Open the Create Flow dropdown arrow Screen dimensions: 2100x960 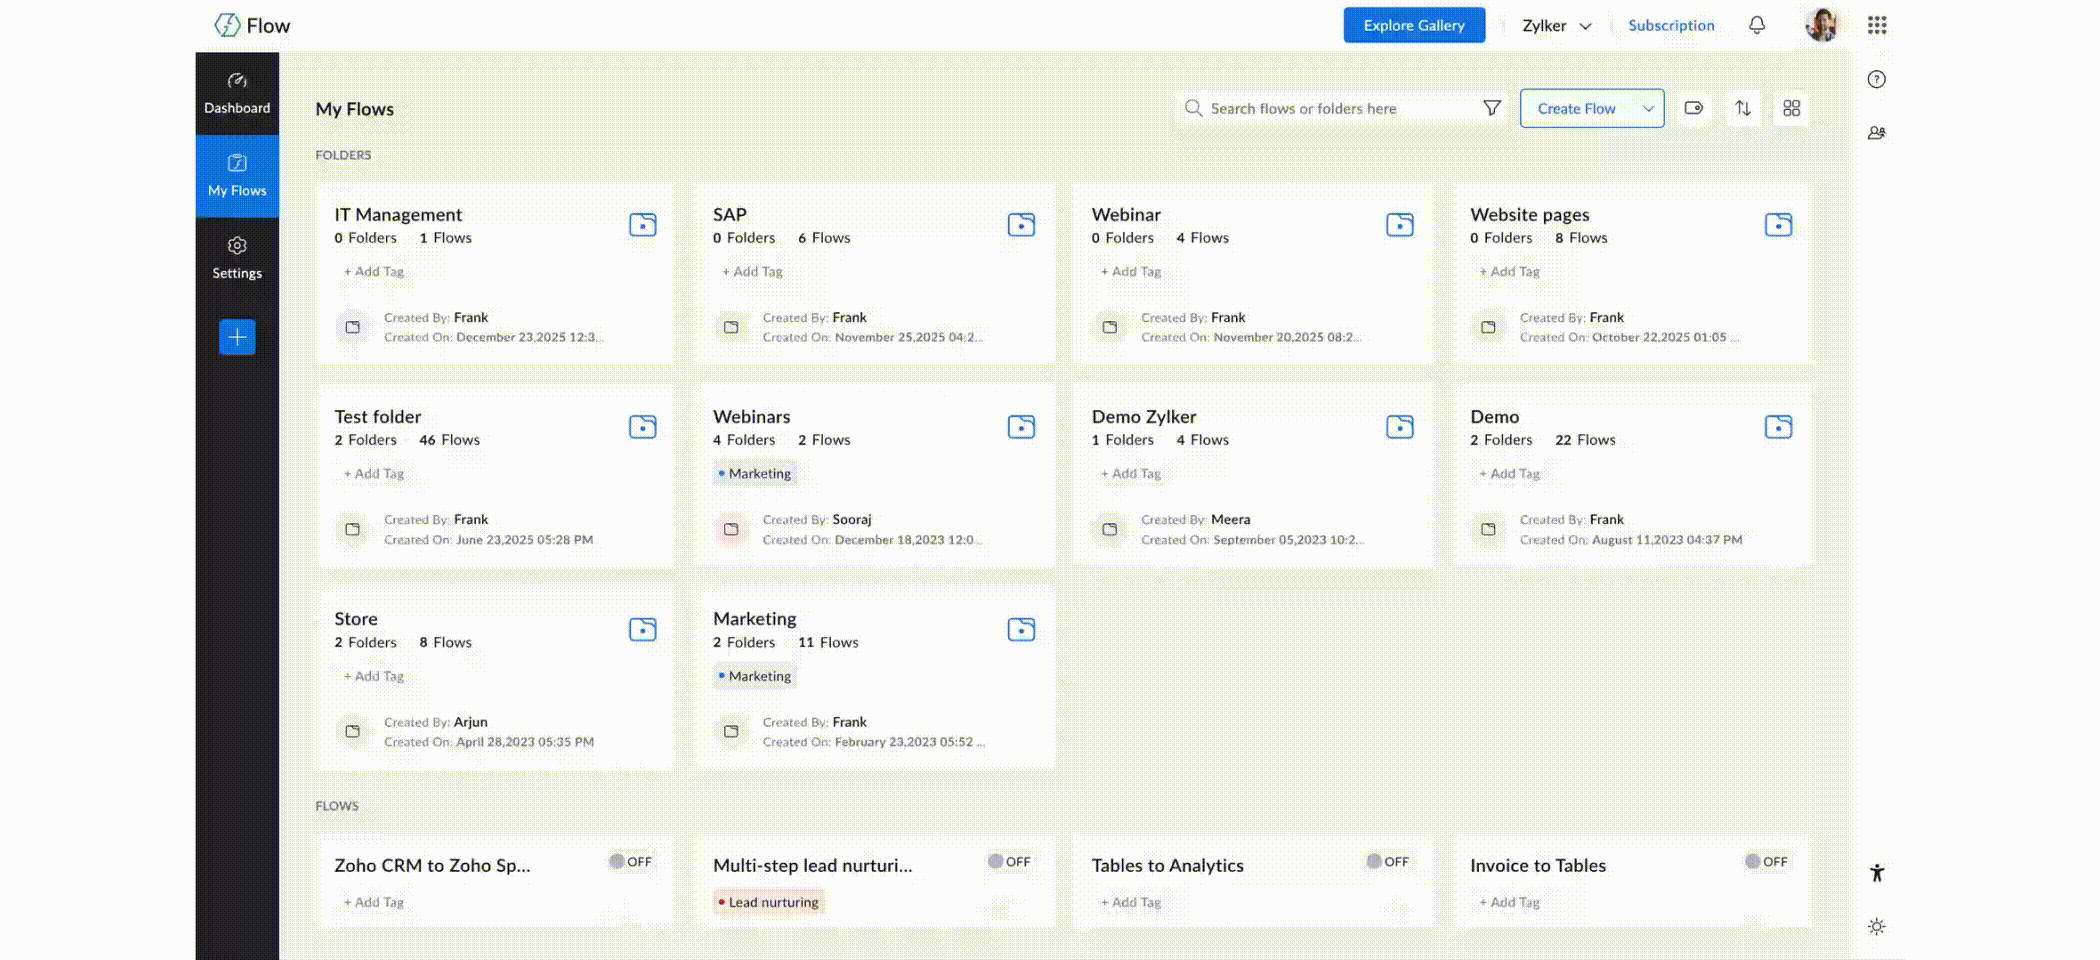1647,108
